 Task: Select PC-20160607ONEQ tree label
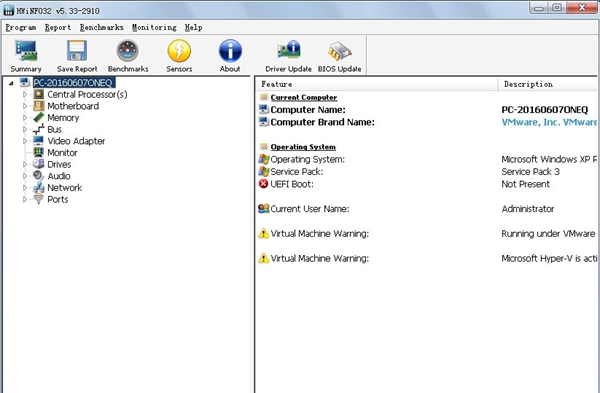(x=73, y=83)
